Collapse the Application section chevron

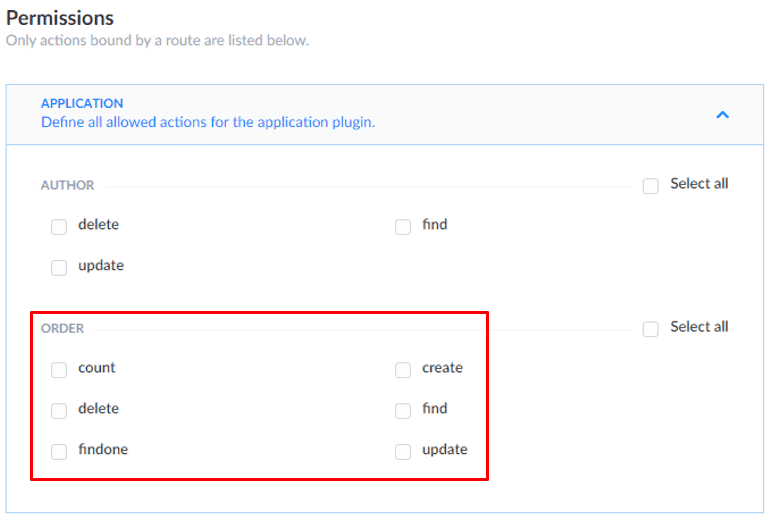pyautogui.click(x=722, y=114)
